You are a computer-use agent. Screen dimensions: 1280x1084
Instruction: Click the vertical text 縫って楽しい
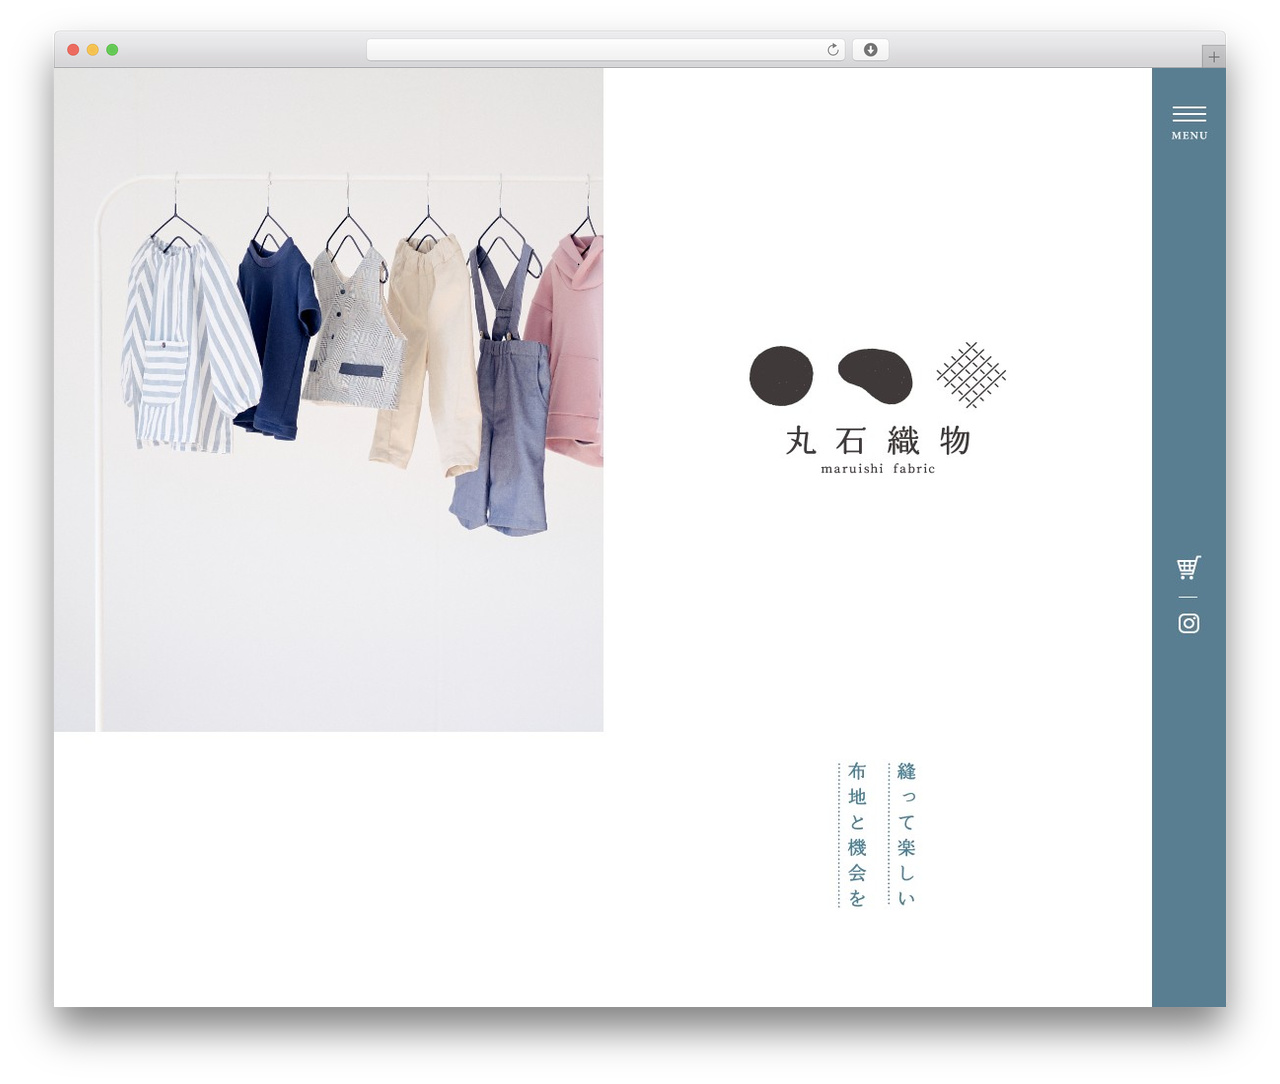906,834
